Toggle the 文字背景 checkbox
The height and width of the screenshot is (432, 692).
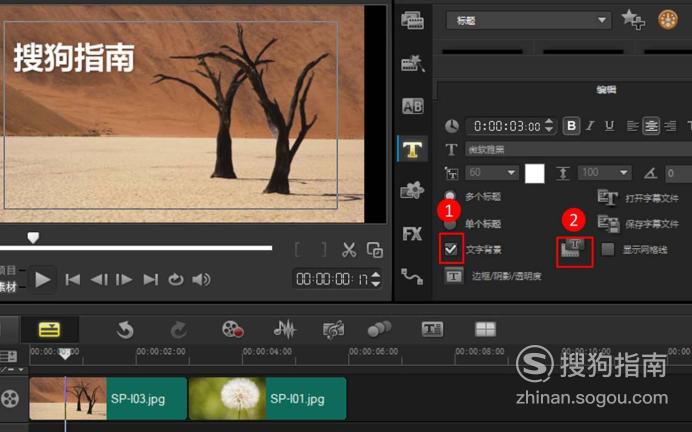pos(451,249)
